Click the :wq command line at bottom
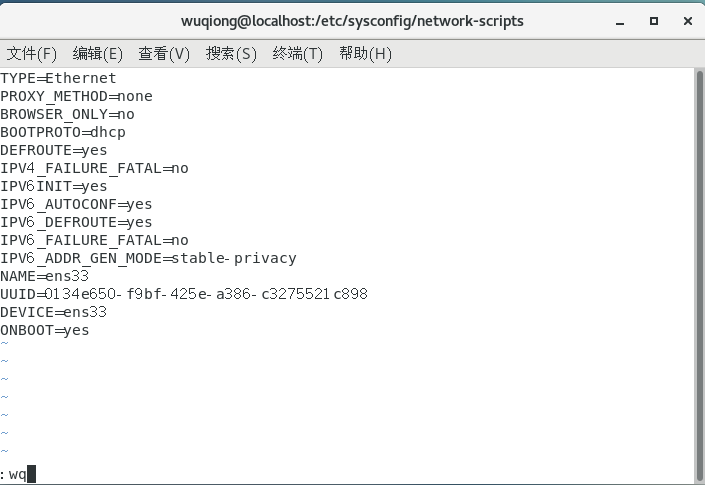This screenshot has height=485, width=705. click(x=16, y=473)
